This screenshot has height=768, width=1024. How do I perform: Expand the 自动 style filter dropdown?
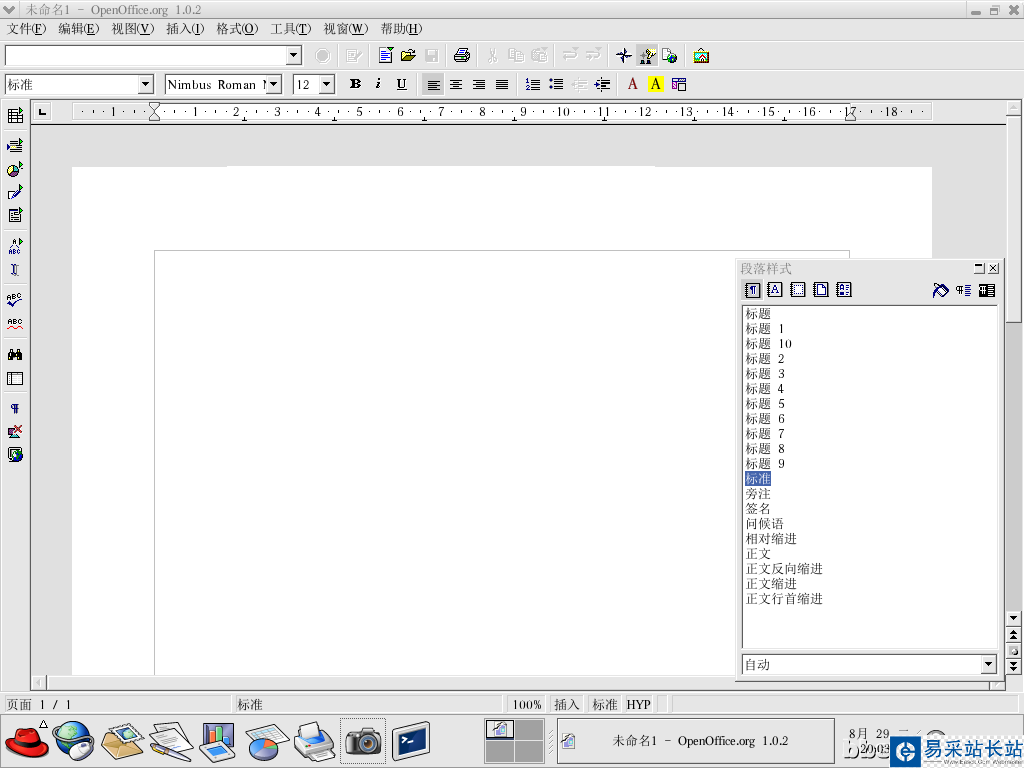[989, 665]
